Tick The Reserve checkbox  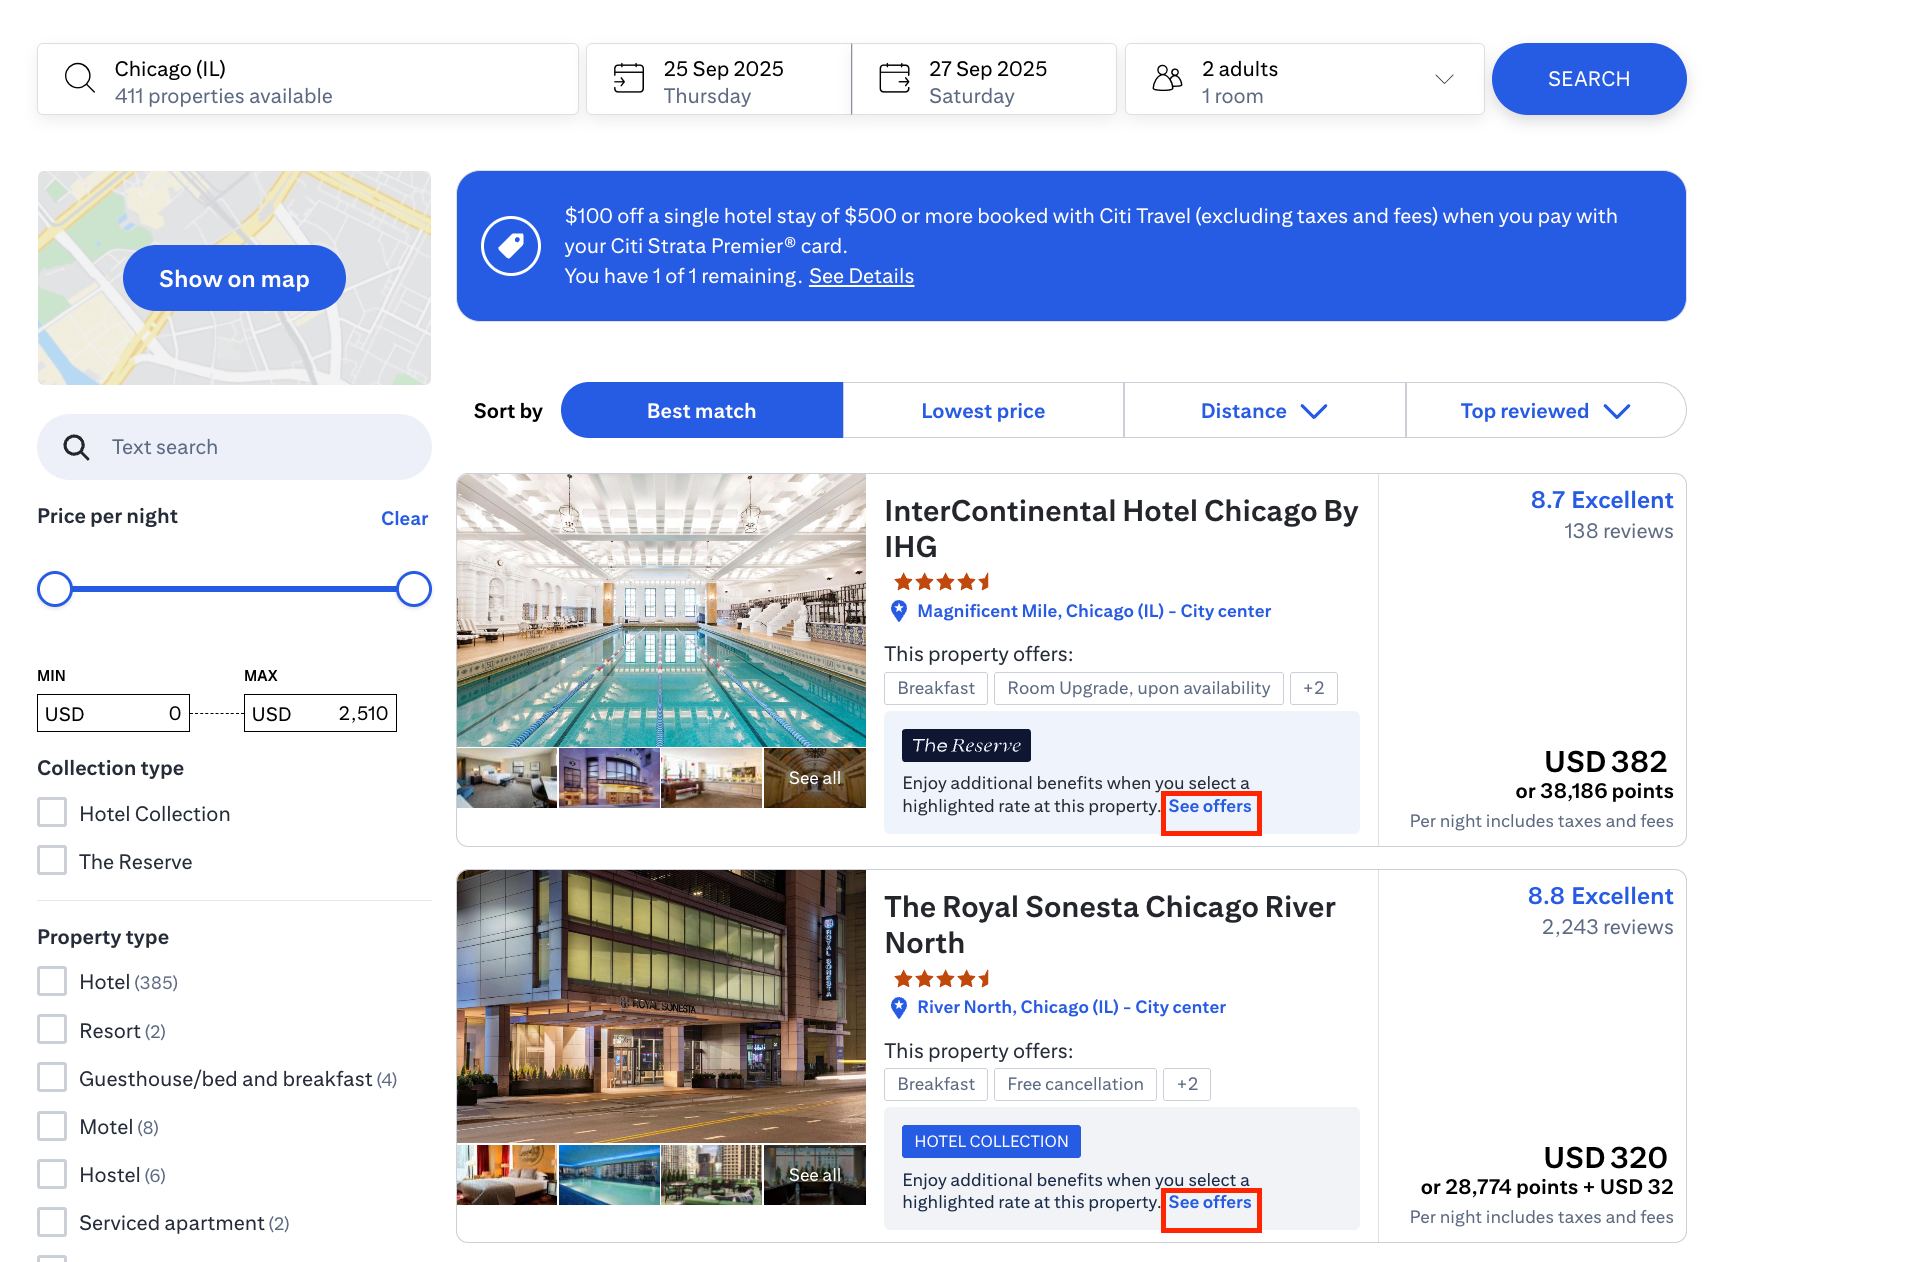point(52,861)
